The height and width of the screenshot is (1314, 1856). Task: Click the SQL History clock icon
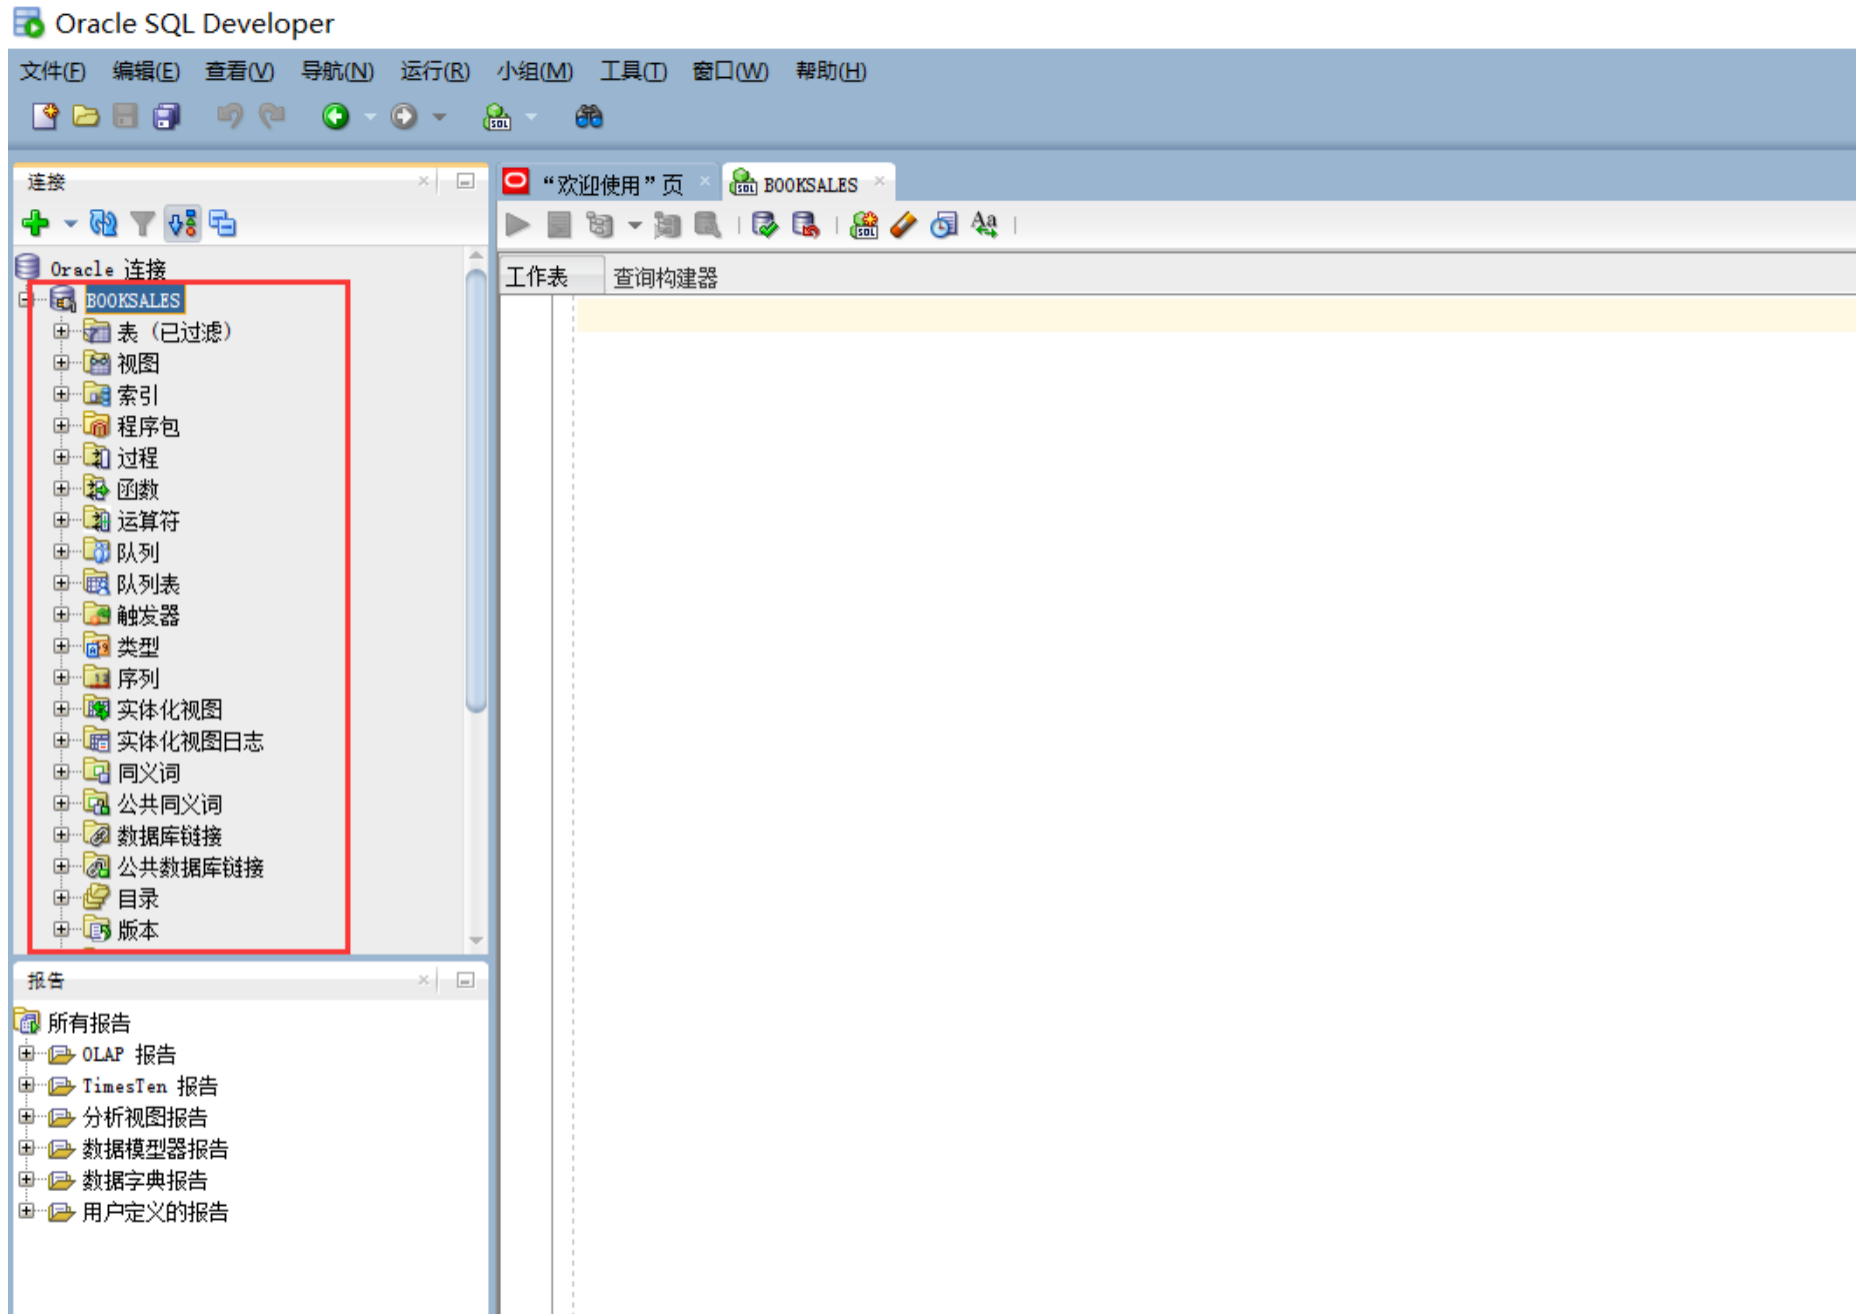point(943,225)
